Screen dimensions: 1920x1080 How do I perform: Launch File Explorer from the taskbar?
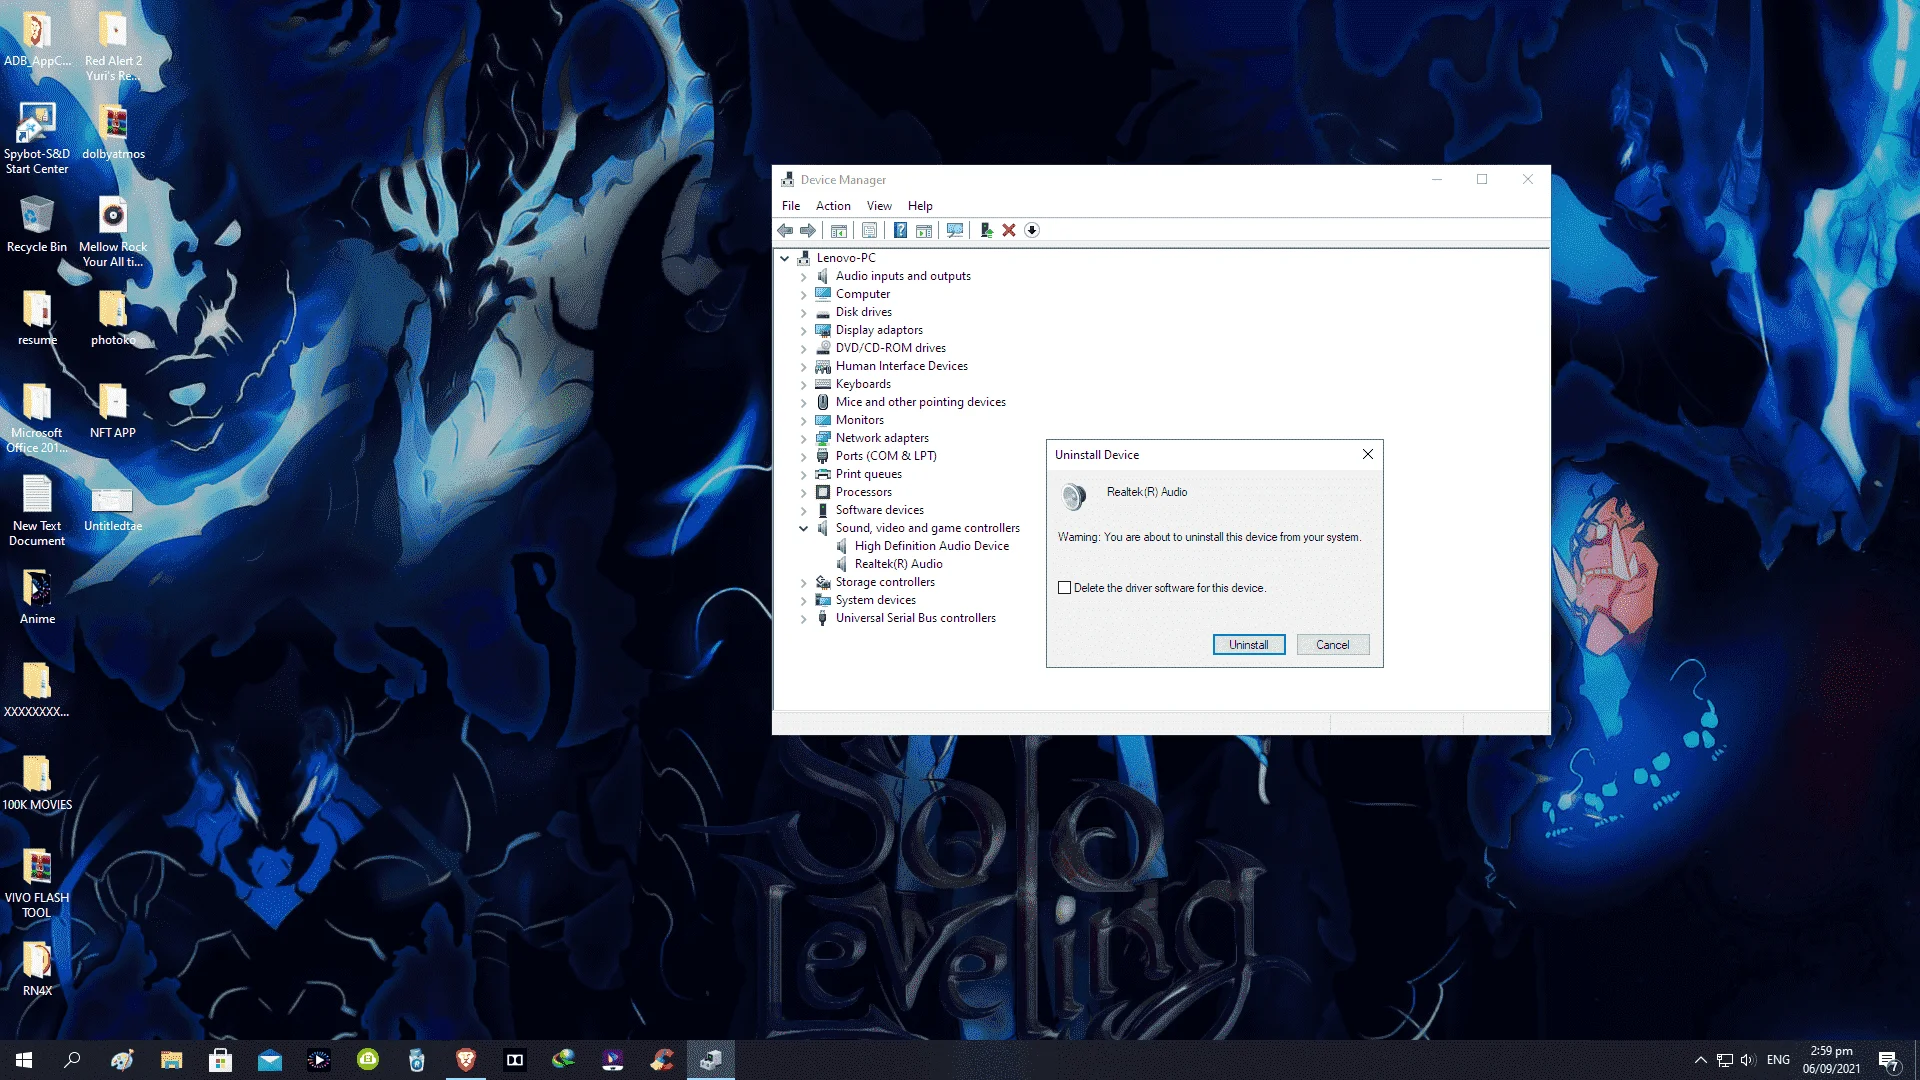pos(171,1060)
